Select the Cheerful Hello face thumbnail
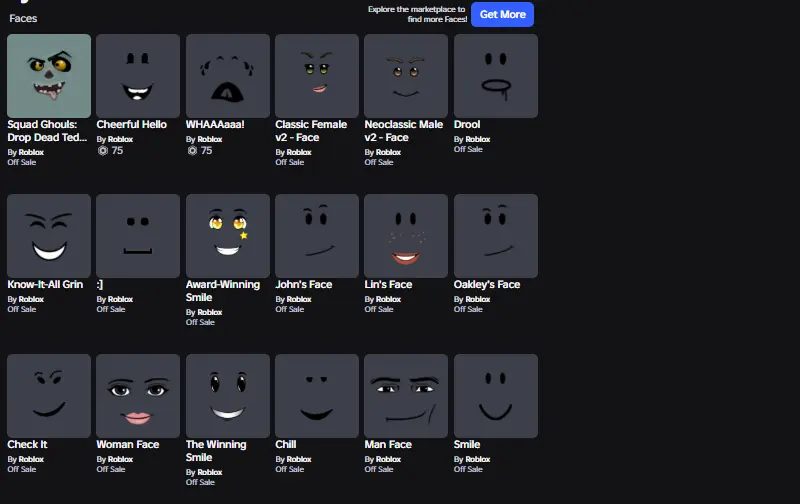 pos(138,76)
